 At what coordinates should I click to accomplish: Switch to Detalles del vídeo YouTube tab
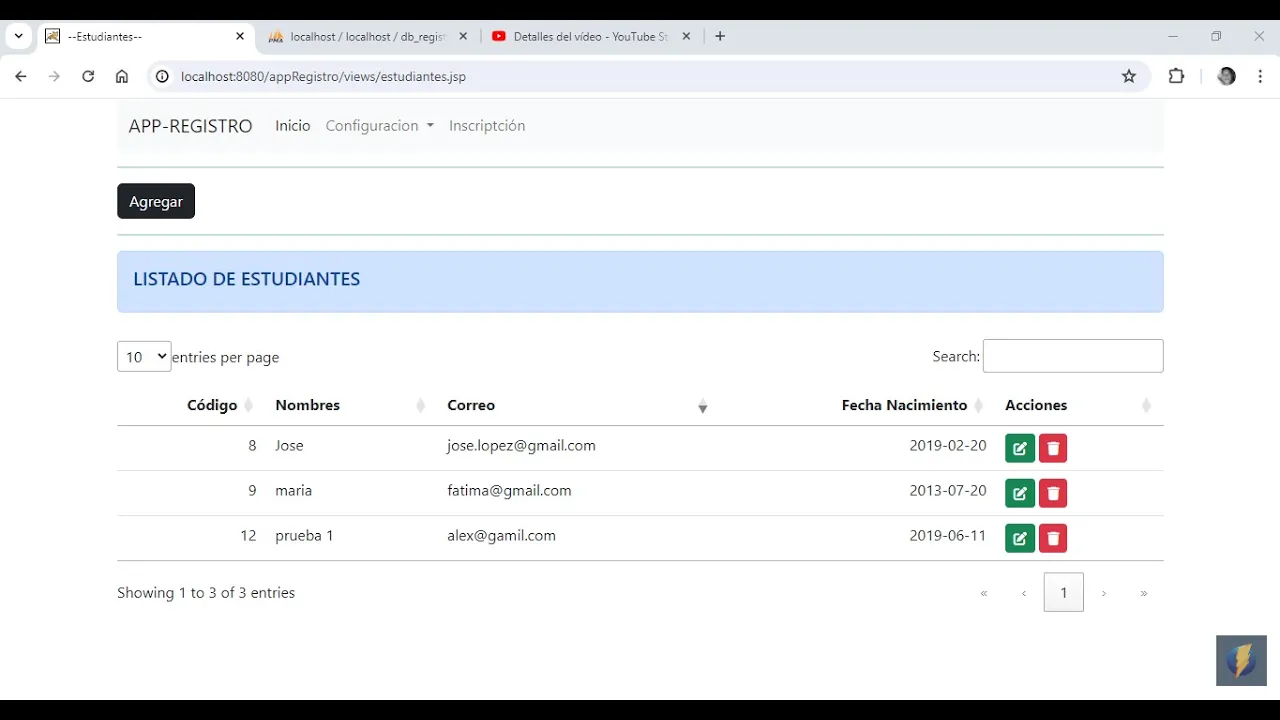tap(590, 36)
